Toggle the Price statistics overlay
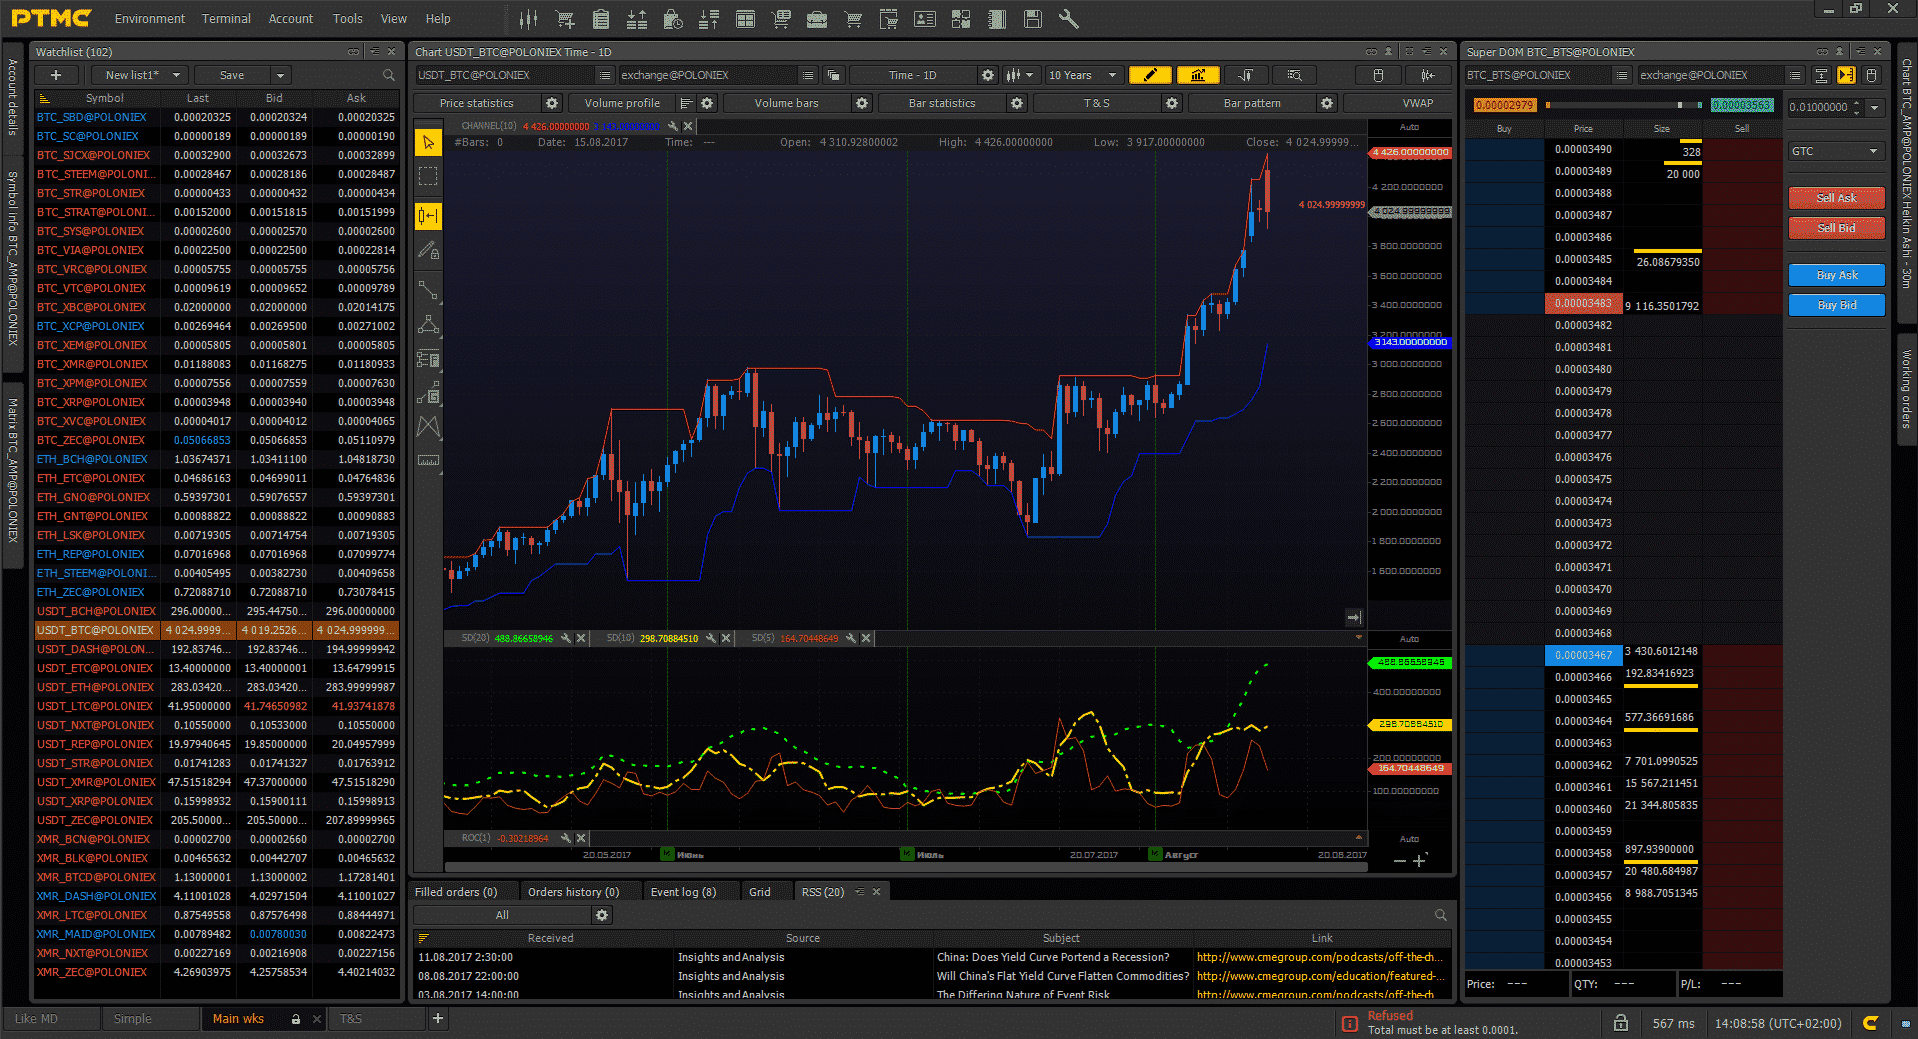The image size is (1918, 1039). 477,103
